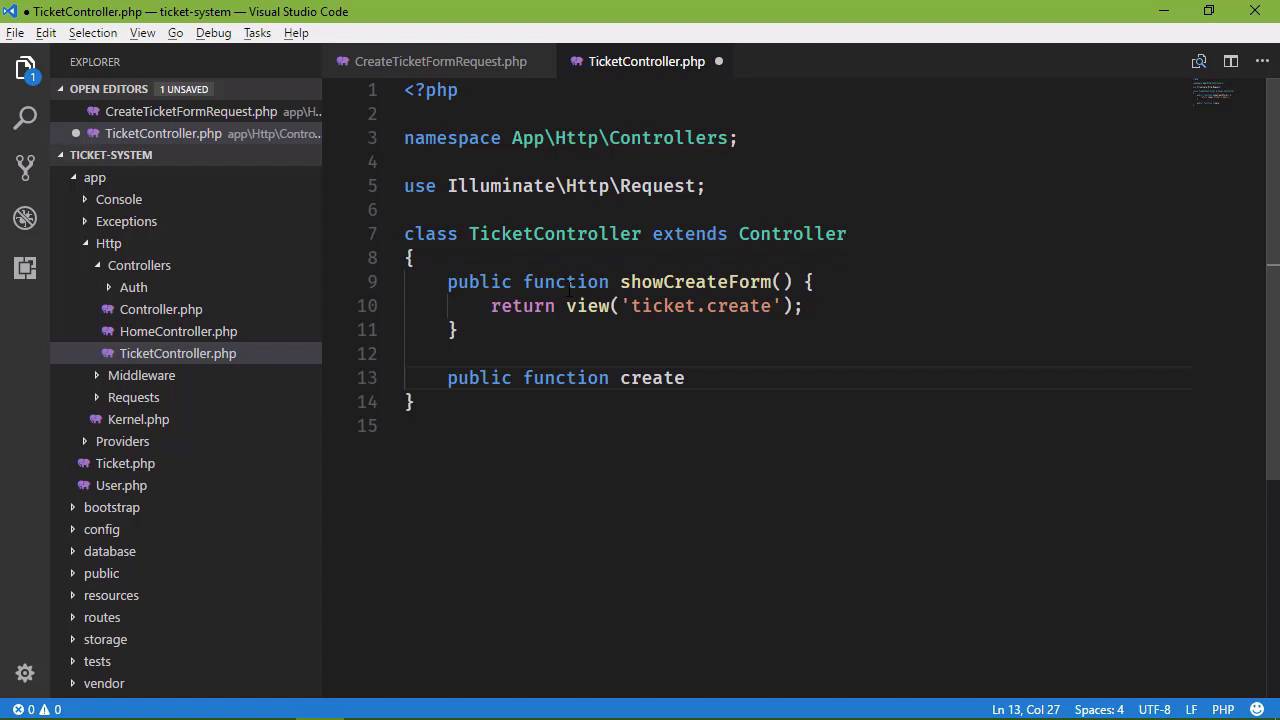Expand the routes folder
Image resolution: width=1280 pixels, height=720 pixels.
[73, 617]
